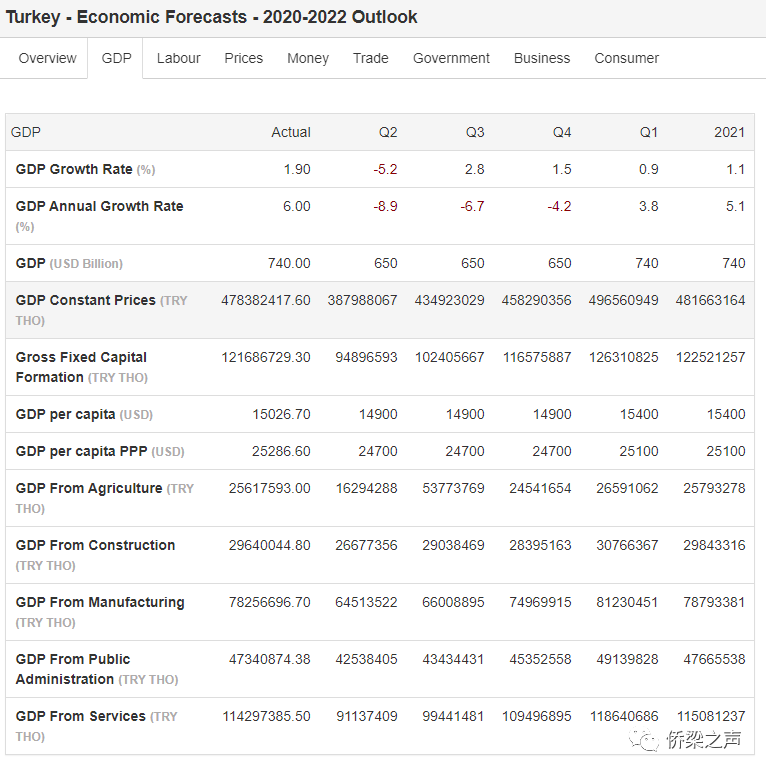Click the 126310825 capital formation Q1 value

click(624, 357)
